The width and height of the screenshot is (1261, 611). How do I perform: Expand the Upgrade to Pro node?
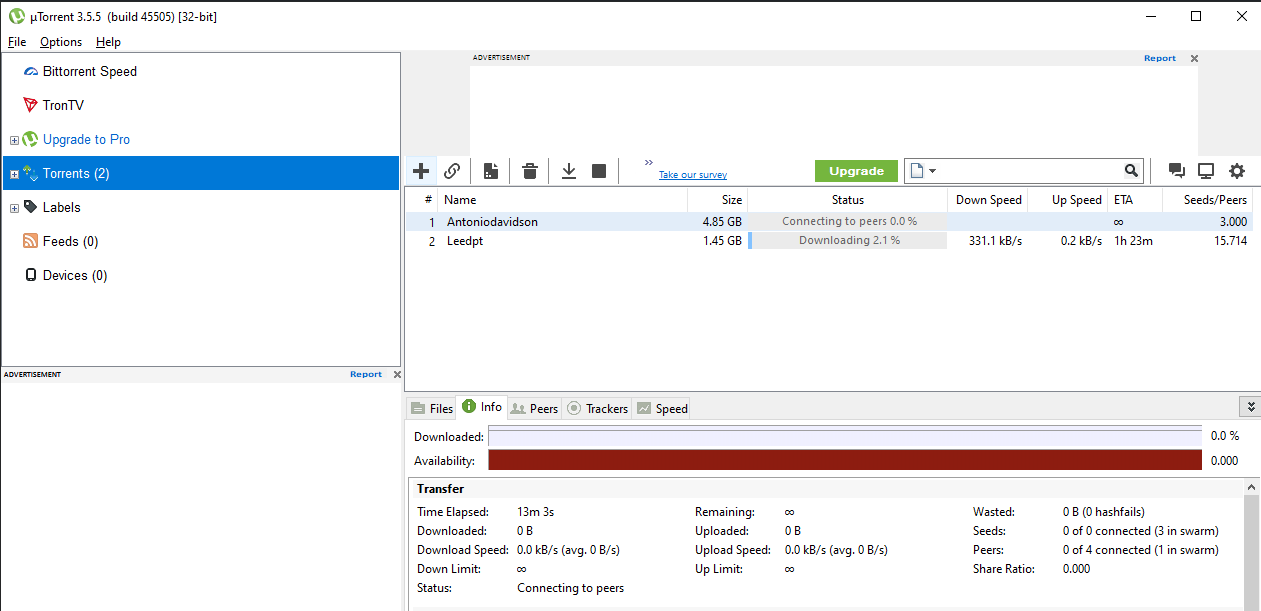(x=14, y=140)
